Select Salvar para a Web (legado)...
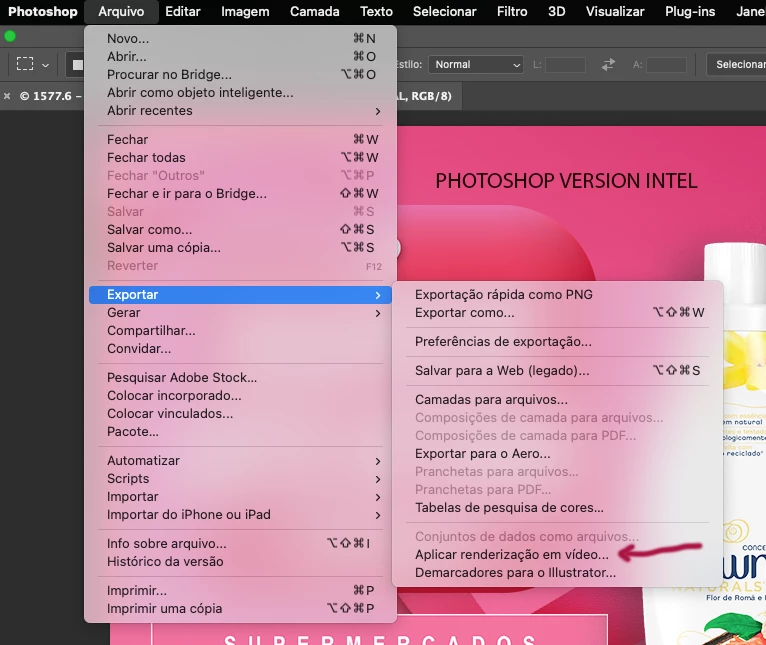This screenshot has width=766, height=645. (557, 371)
